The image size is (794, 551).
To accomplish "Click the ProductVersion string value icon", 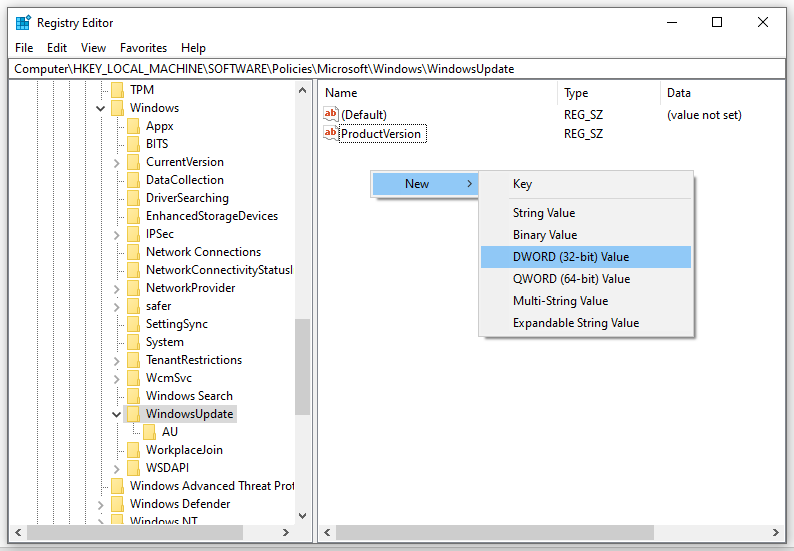I will (331, 133).
